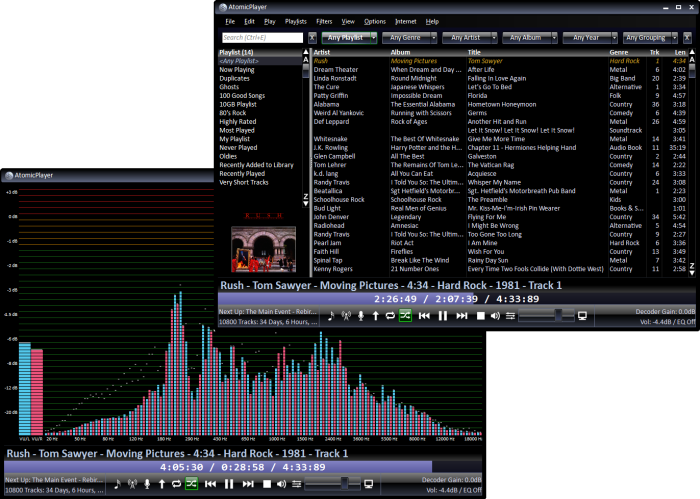Viewport: 700px width, 499px height.
Task: Skip to previous track in main window
Action: 424,316
